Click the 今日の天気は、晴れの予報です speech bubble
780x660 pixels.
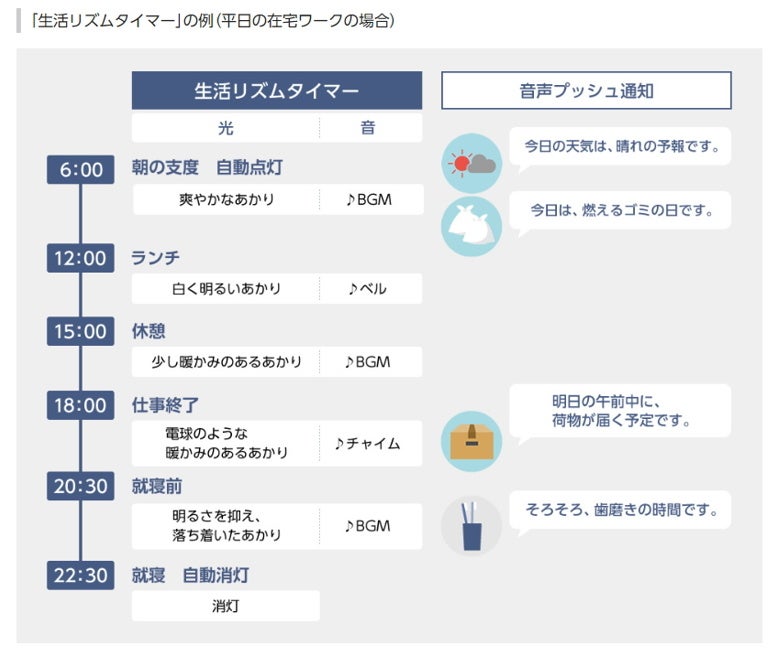(620, 147)
